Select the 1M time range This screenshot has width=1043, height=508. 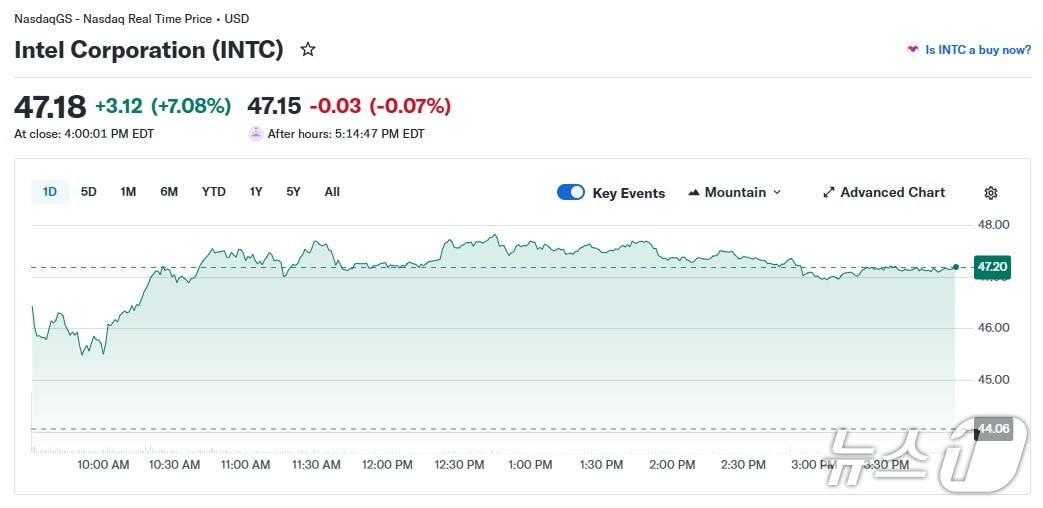click(x=128, y=192)
